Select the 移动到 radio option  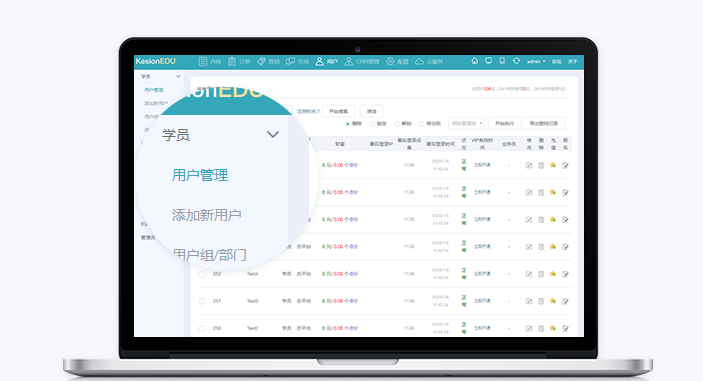pyautogui.click(x=422, y=124)
